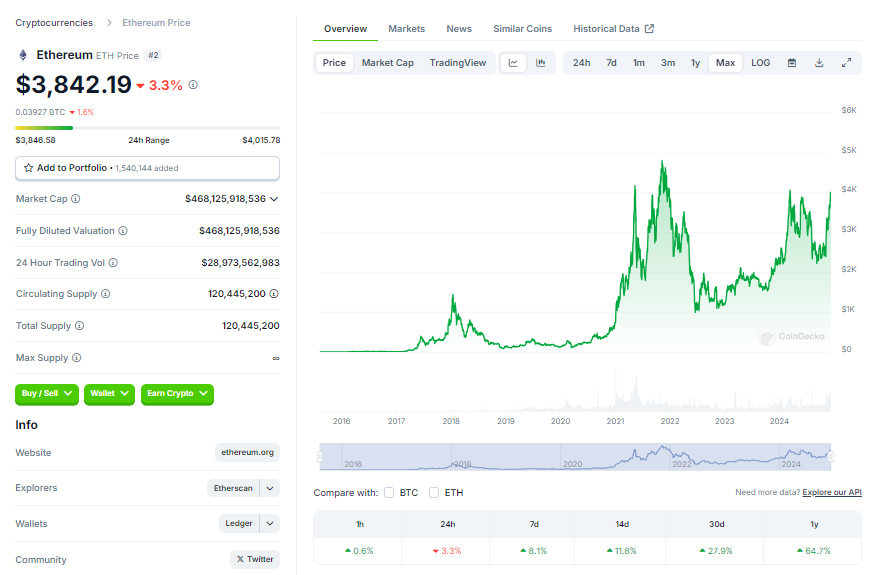Viewport: 876px width, 575px height.
Task: Click the Explore our API link
Action: [832, 492]
